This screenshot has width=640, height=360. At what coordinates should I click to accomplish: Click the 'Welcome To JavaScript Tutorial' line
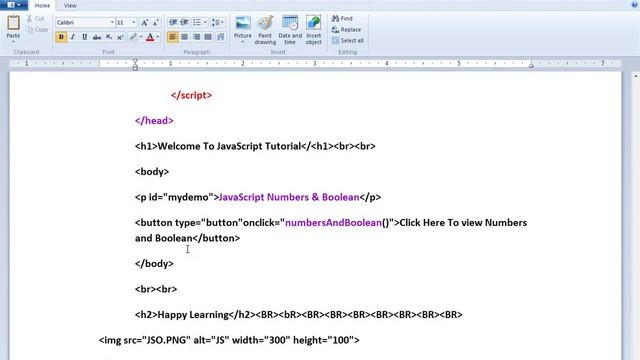(255, 146)
